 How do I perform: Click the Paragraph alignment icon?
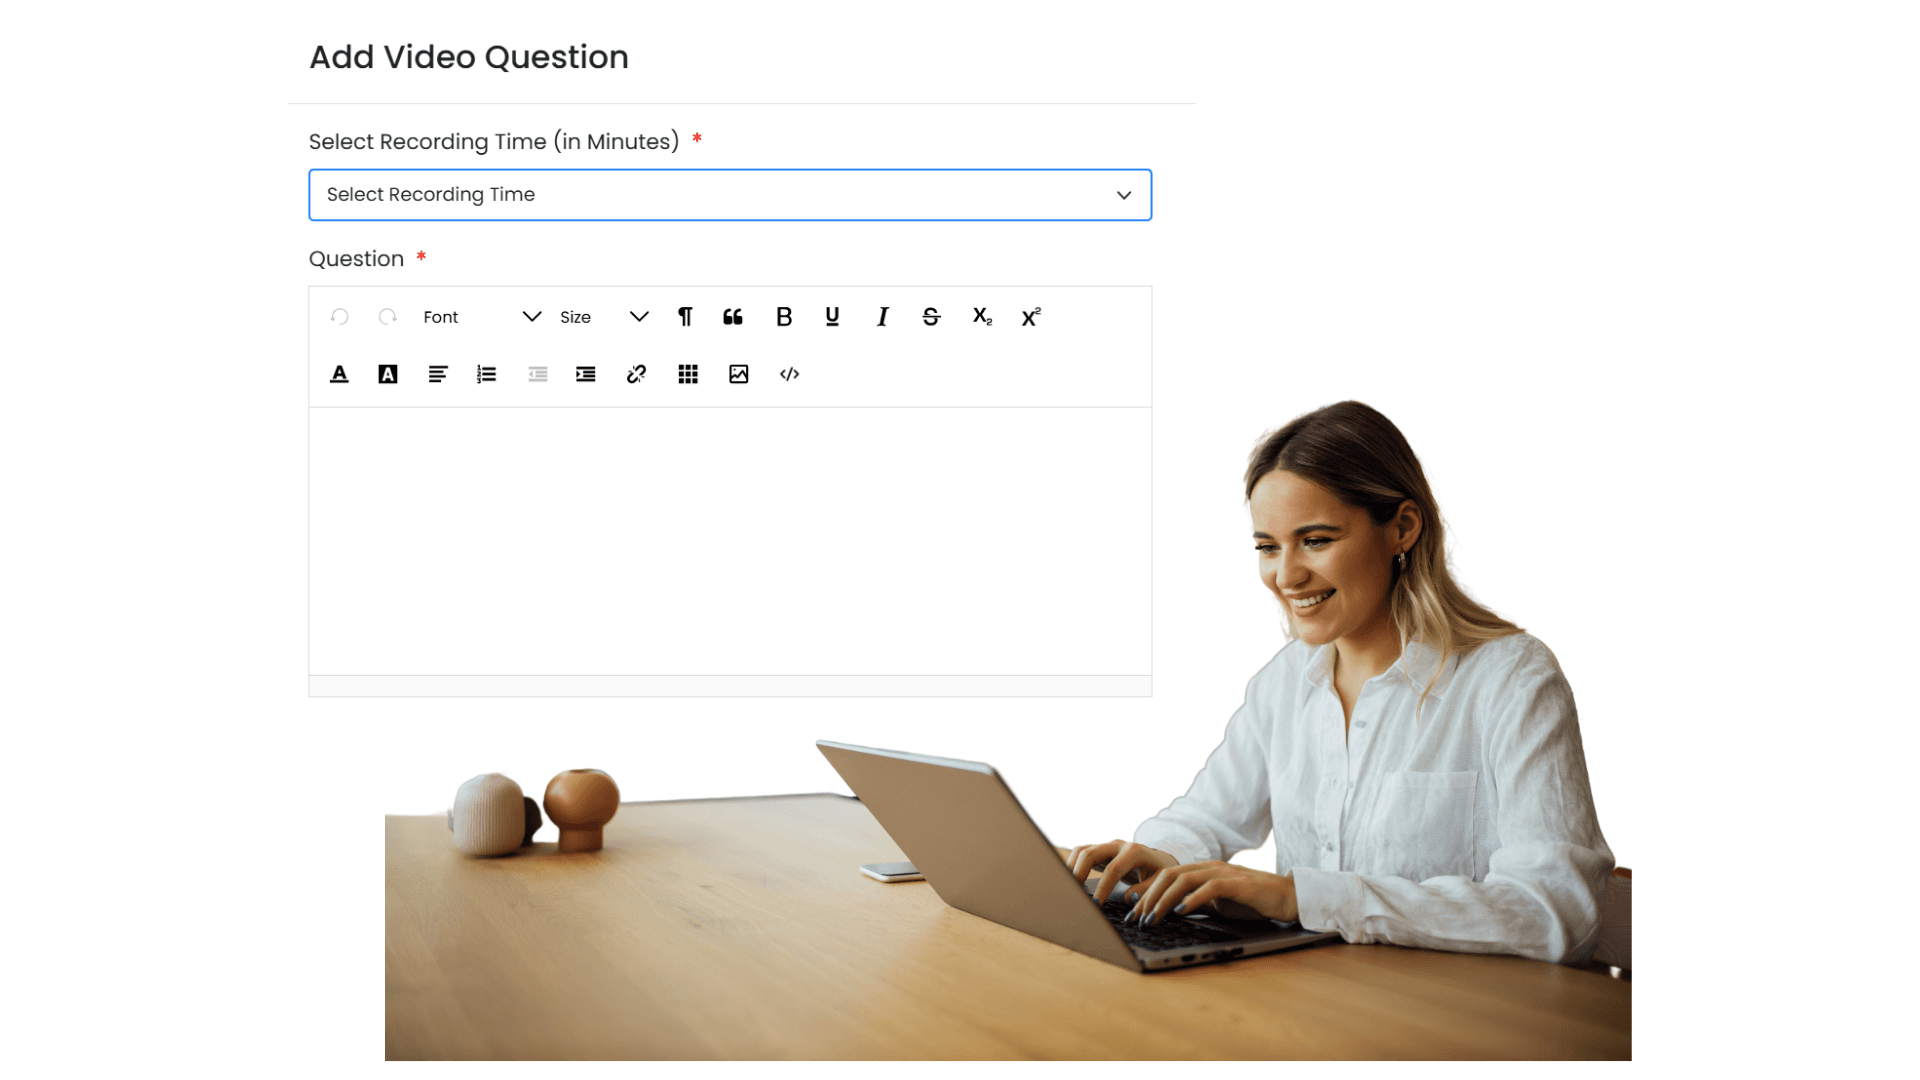[x=438, y=375]
